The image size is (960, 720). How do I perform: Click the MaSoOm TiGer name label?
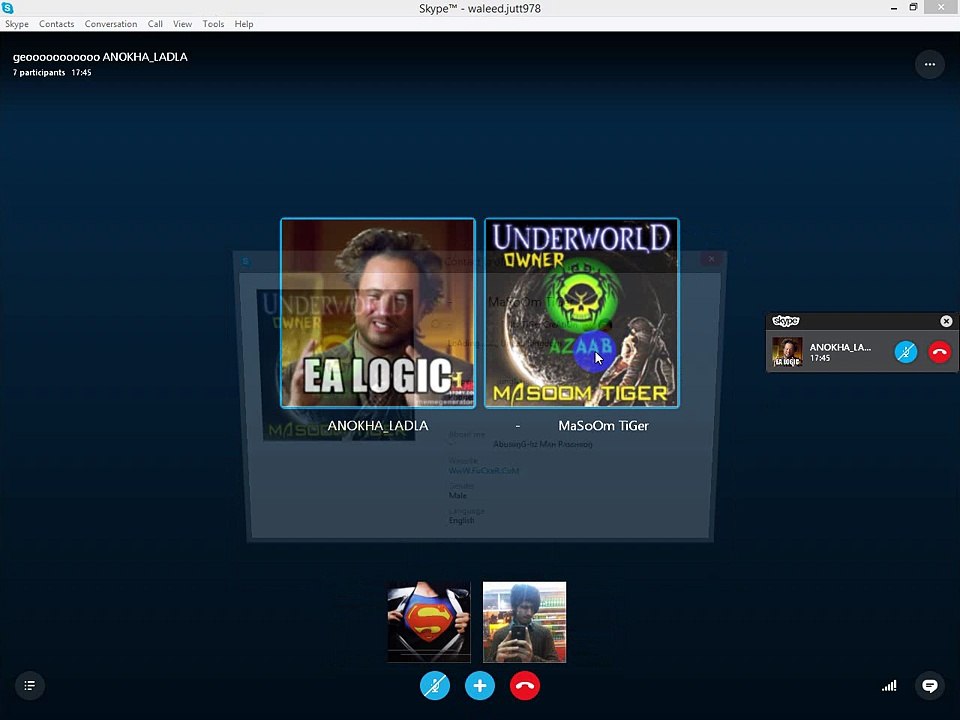[x=603, y=426]
